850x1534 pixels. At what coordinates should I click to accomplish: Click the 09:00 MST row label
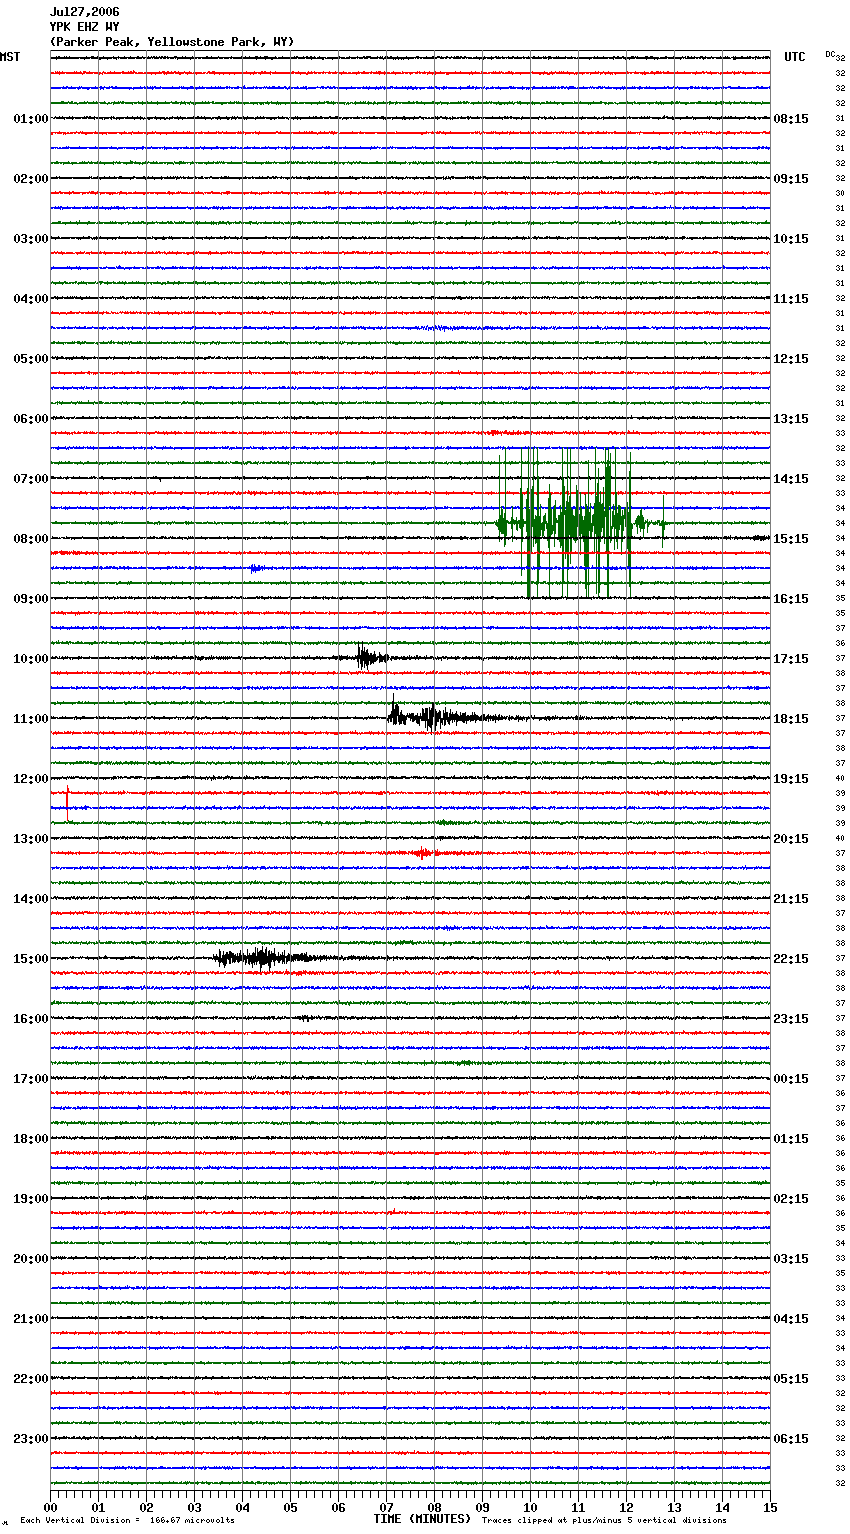click(x=31, y=599)
